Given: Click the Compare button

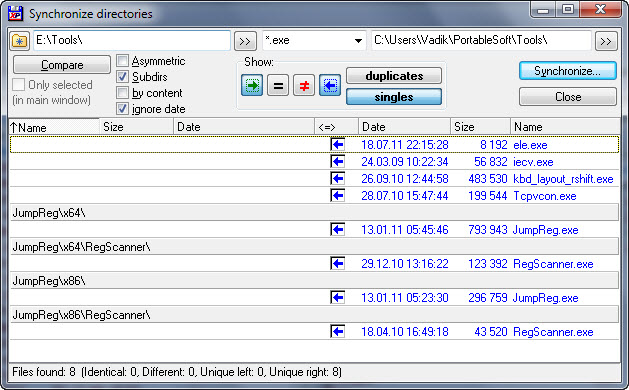Looking at the screenshot, I should click(x=62, y=65).
